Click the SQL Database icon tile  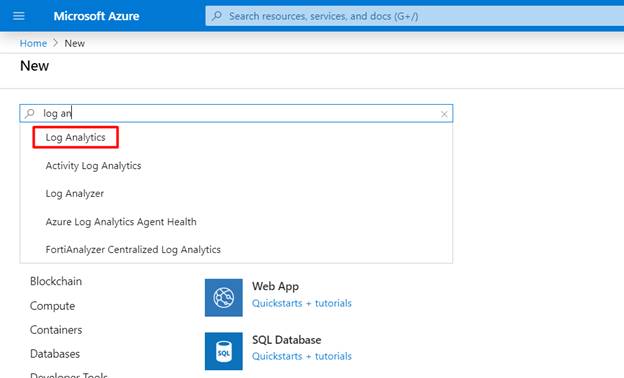[x=224, y=351]
